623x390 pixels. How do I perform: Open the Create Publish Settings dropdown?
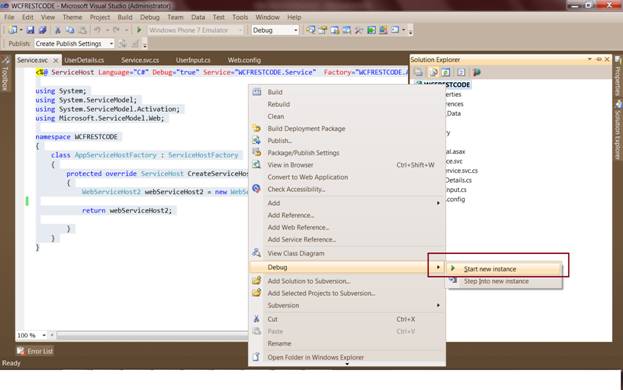point(111,44)
